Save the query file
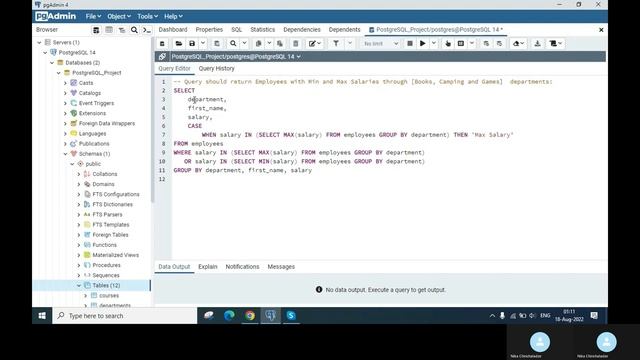 tap(192, 43)
